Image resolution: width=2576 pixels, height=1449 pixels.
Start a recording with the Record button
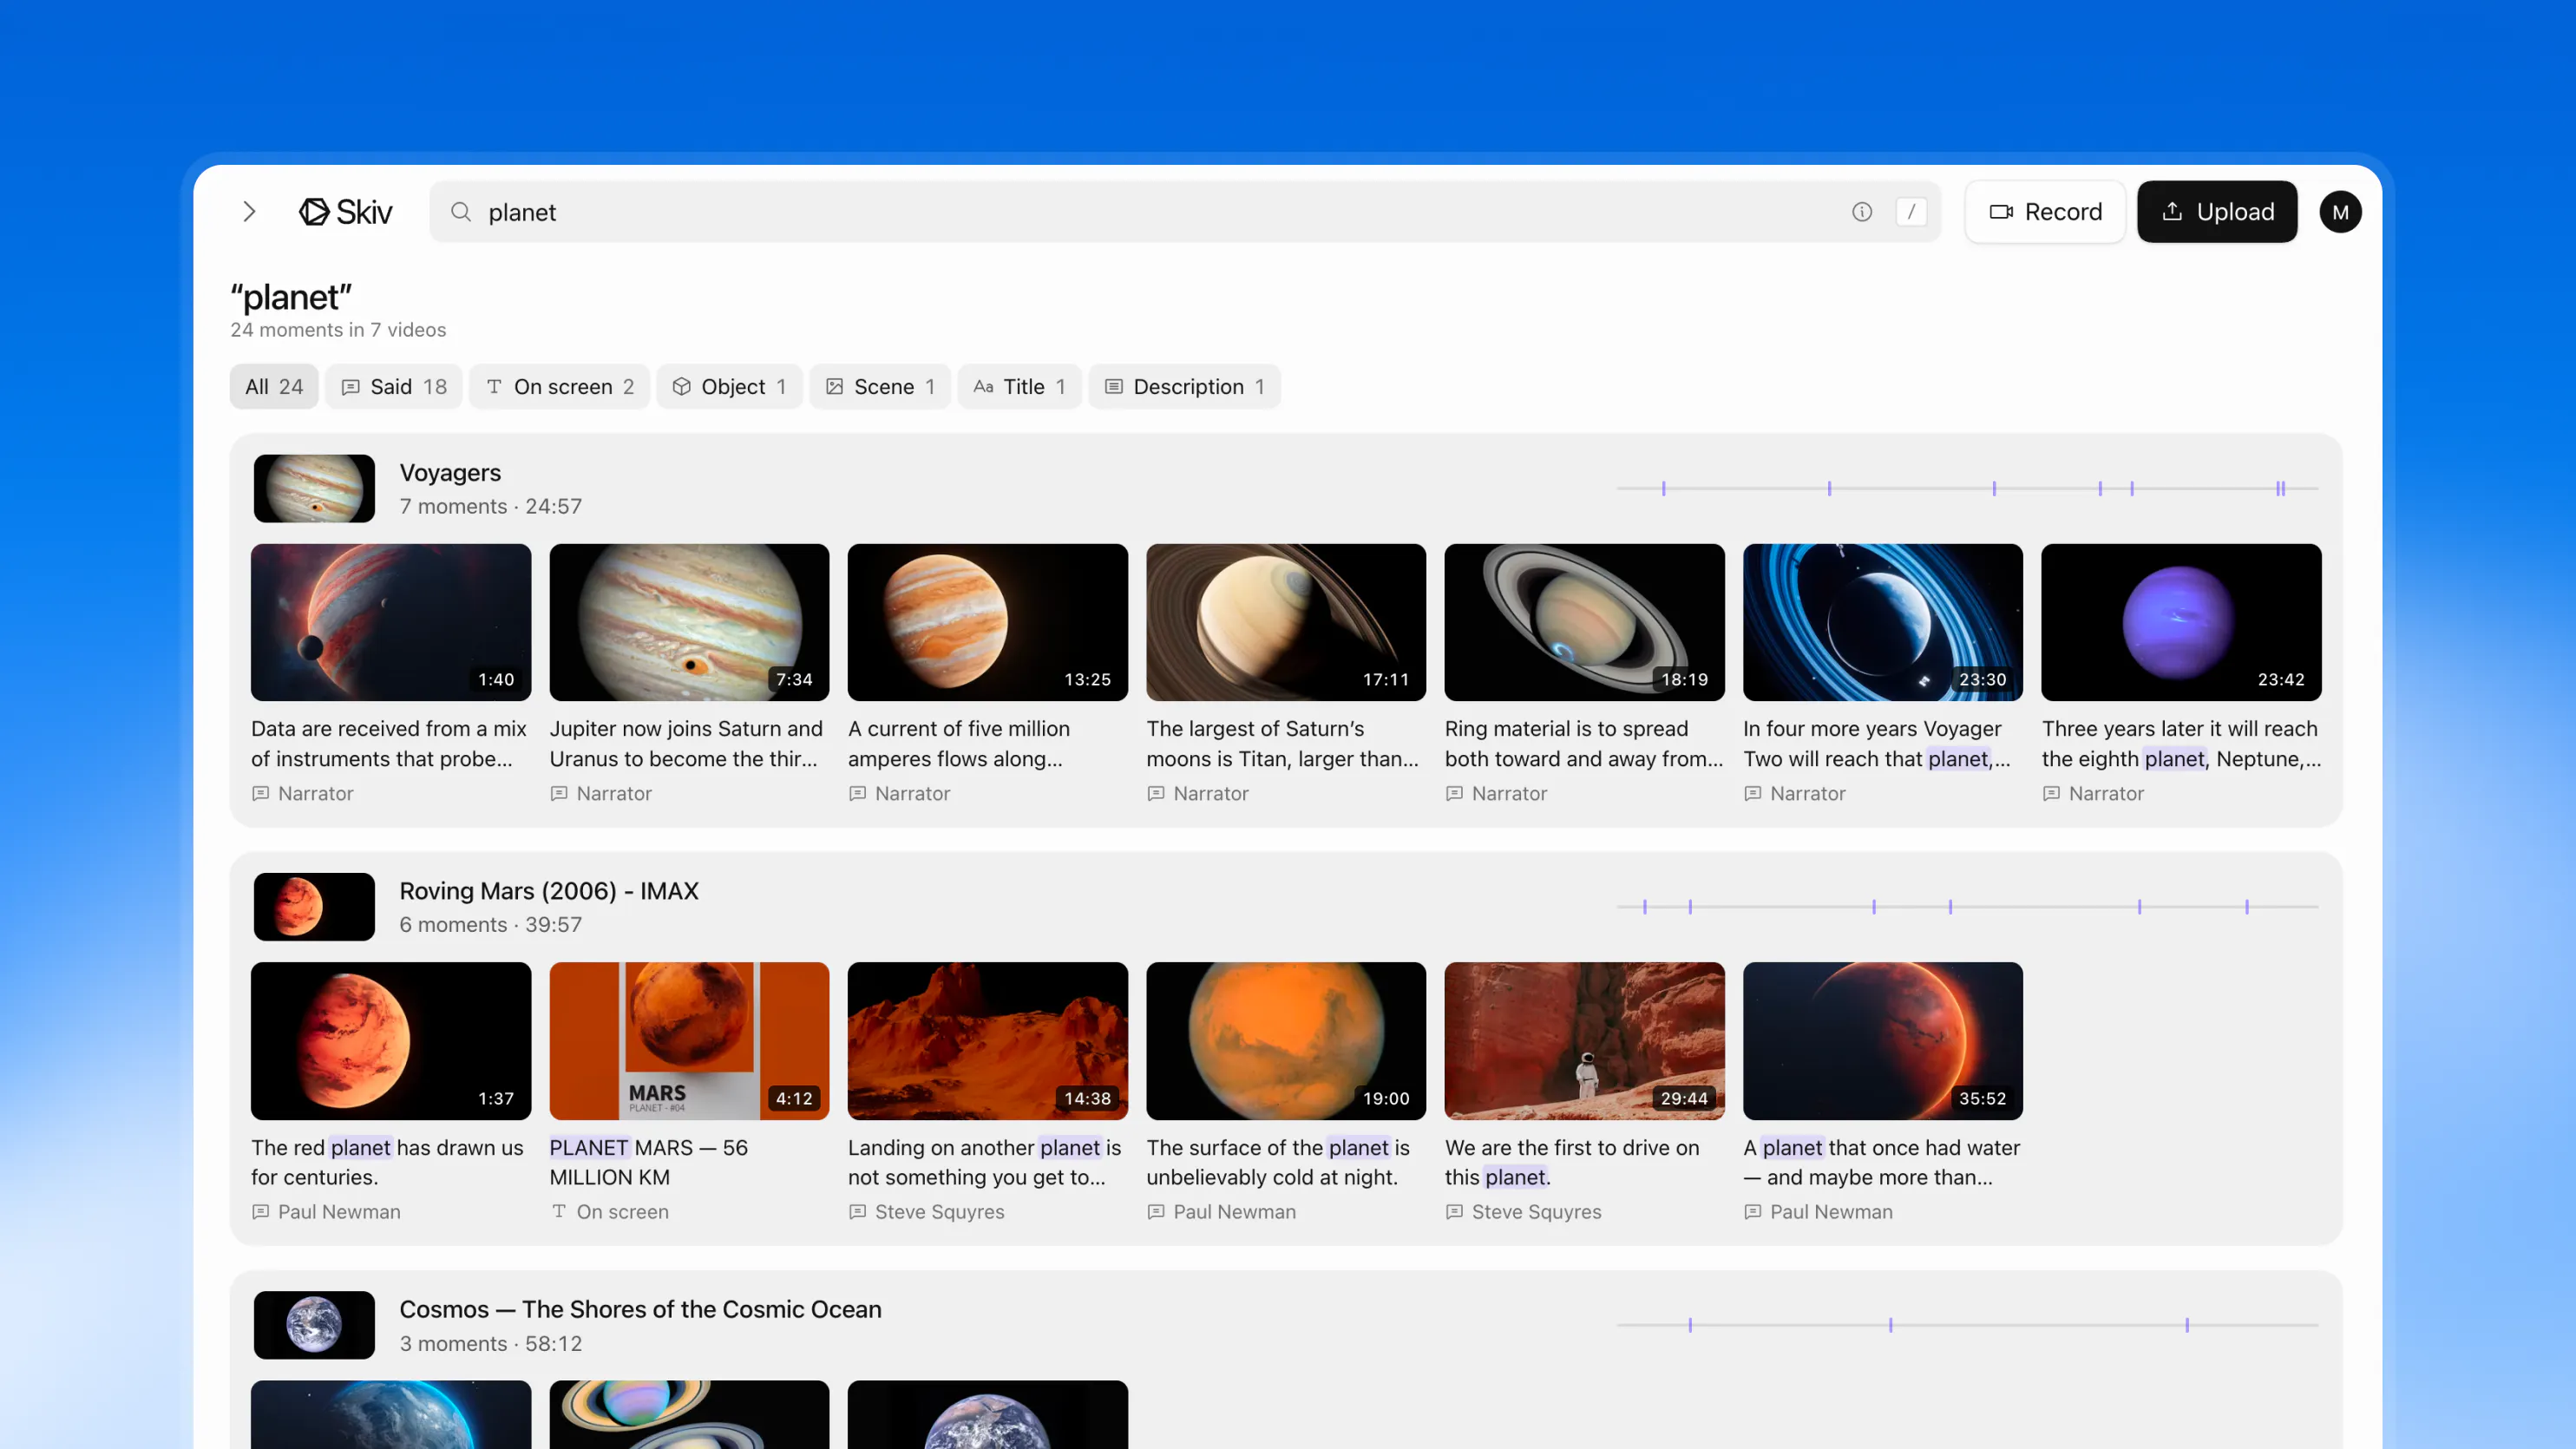pyautogui.click(x=2045, y=212)
